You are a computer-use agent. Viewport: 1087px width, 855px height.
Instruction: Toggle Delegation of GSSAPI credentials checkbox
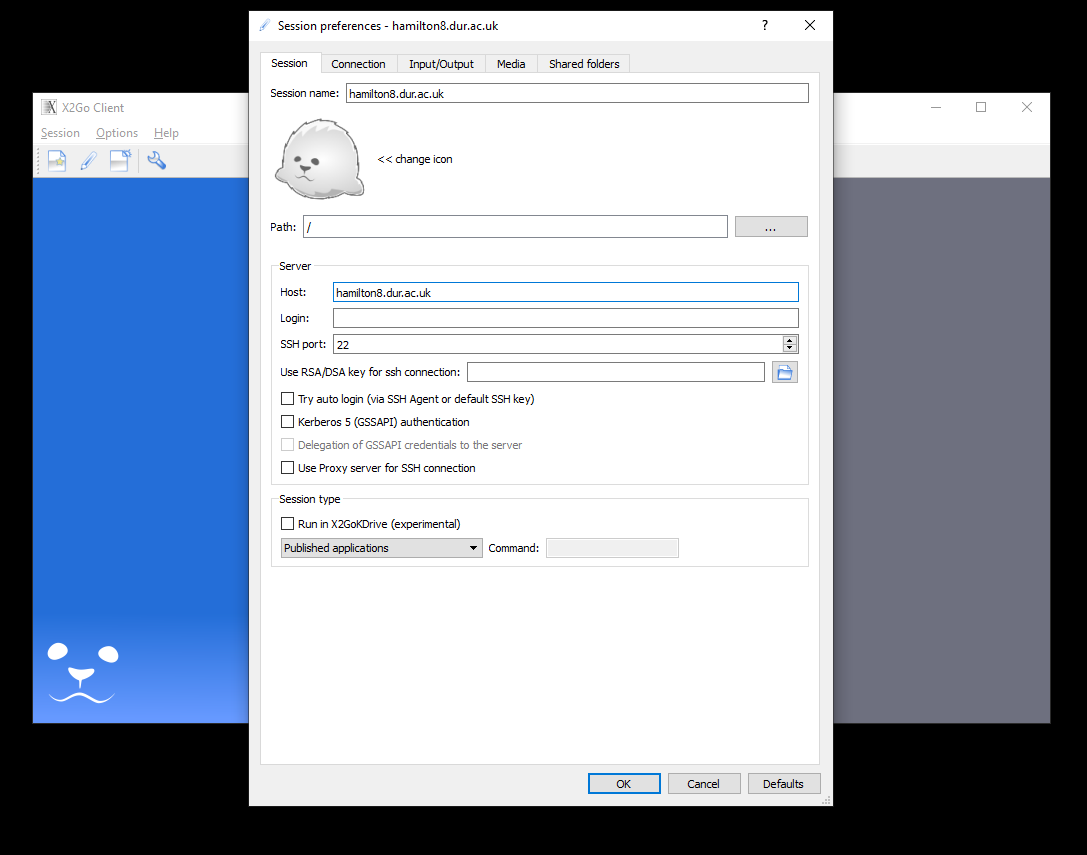287,444
